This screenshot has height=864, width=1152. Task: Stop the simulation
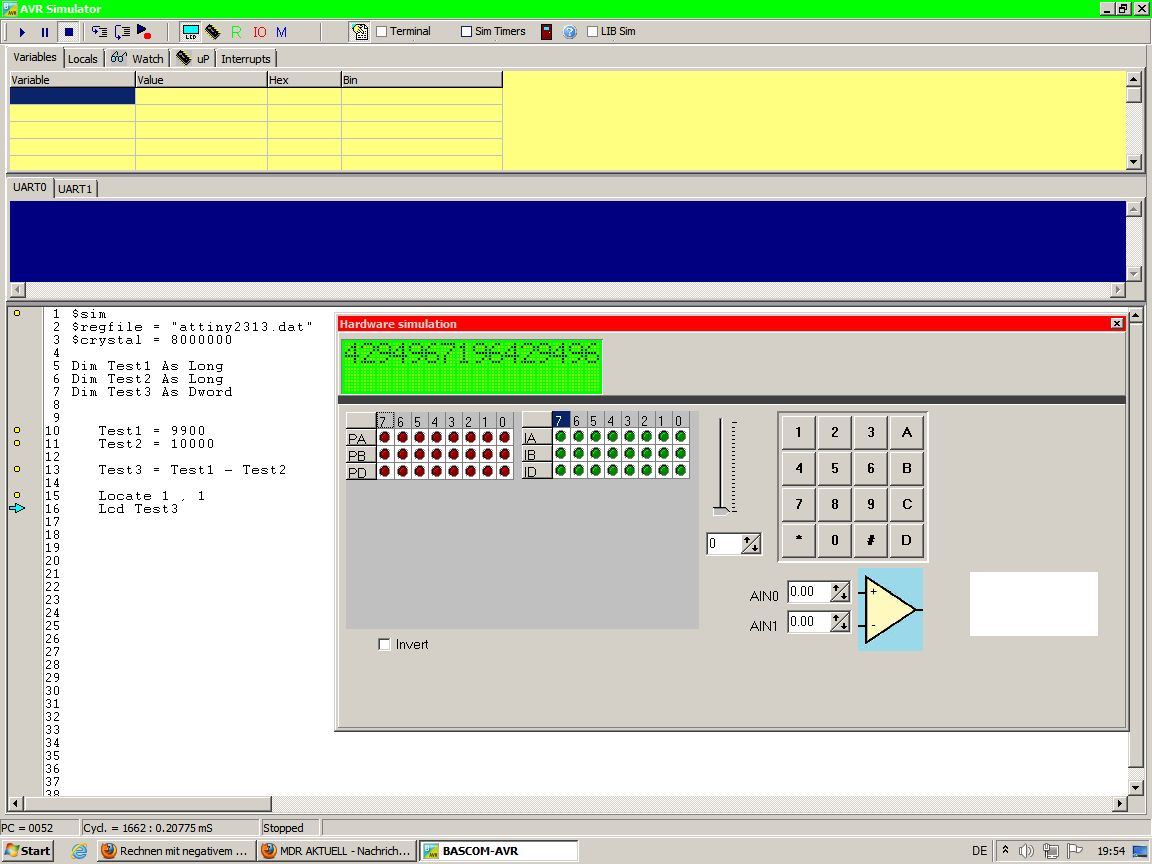click(68, 32)
